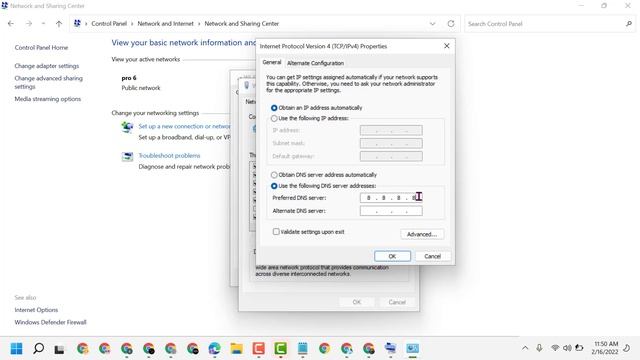Viewport: 640px width, 360px height.
Task: Select Obtain DNS server address automatically
Action: (x=274, y=175)
